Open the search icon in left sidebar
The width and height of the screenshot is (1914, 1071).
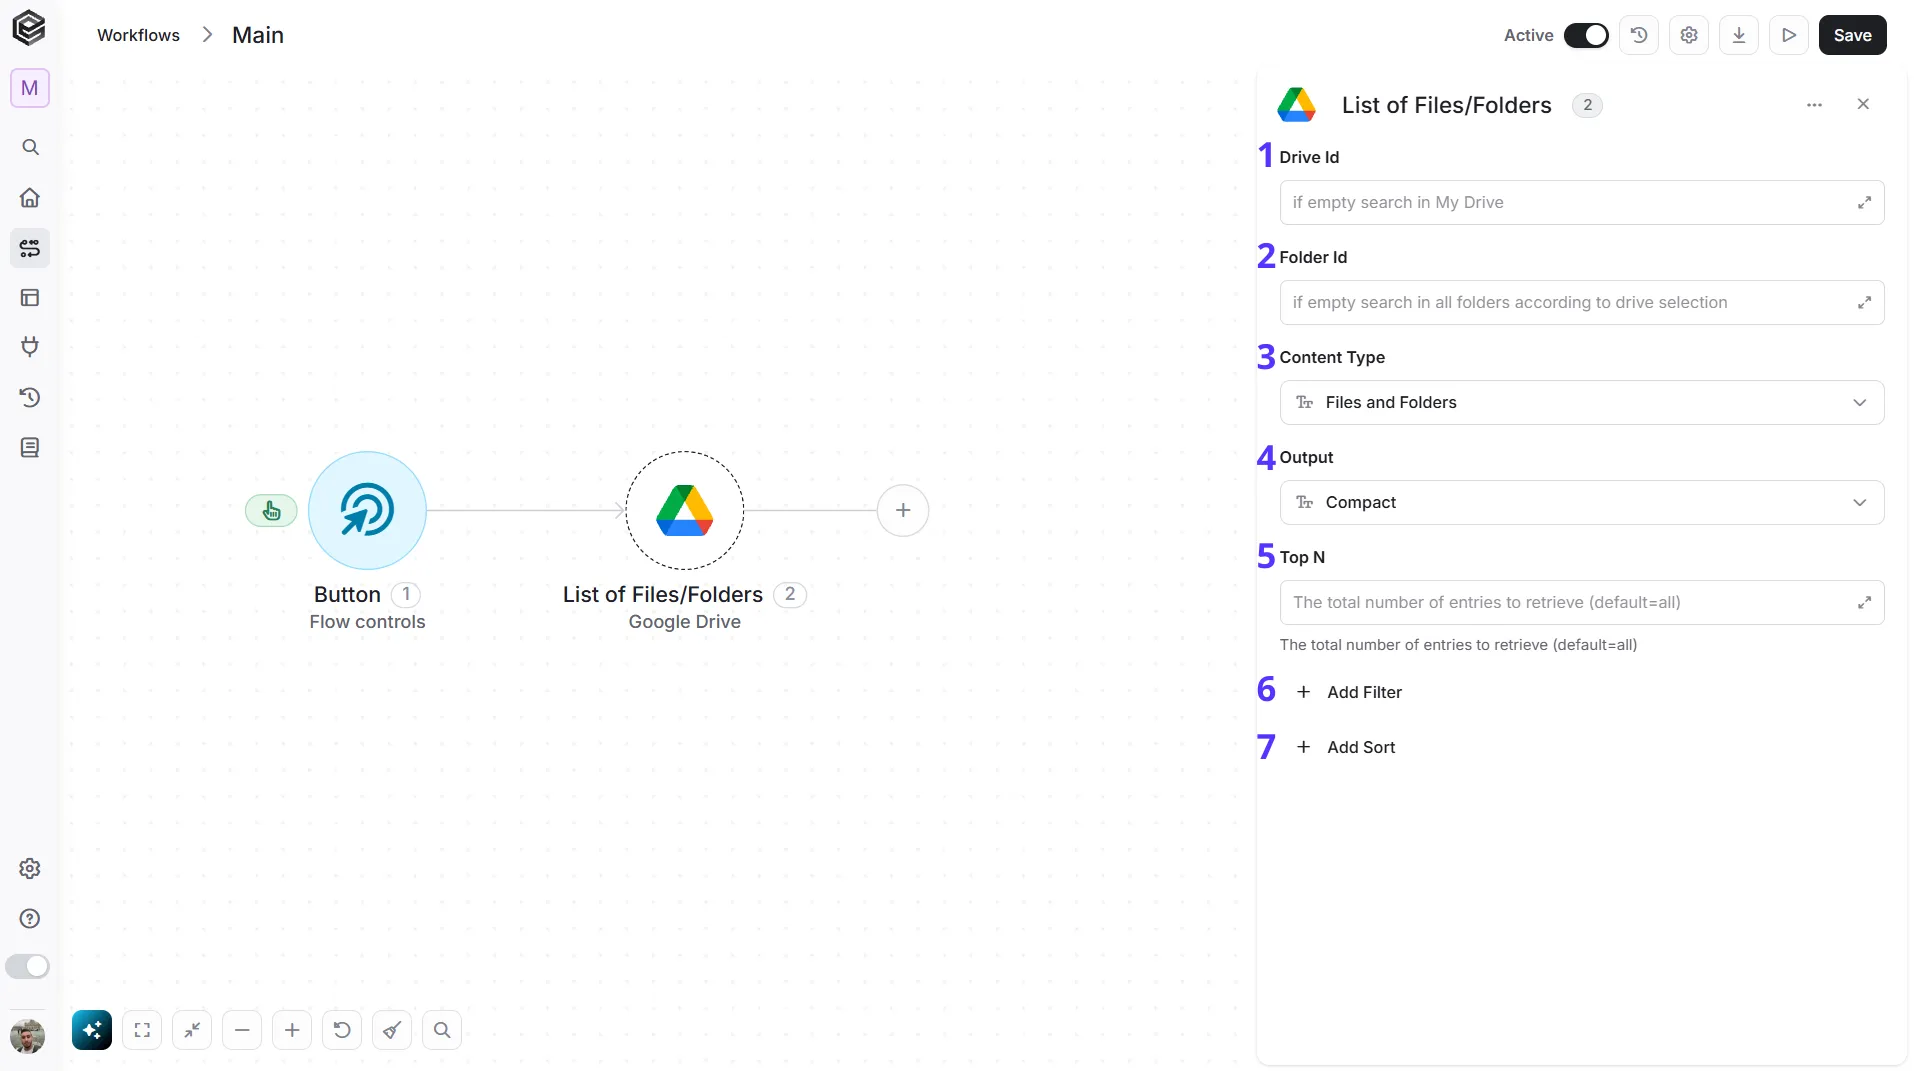(30, 148)
